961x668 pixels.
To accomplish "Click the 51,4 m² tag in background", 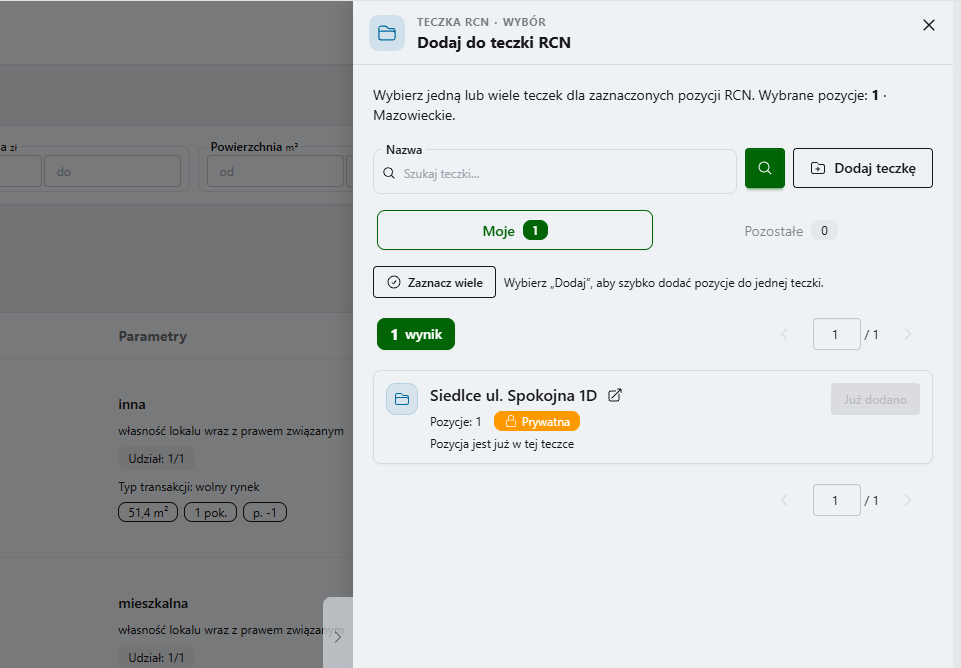I will point(148,512).
